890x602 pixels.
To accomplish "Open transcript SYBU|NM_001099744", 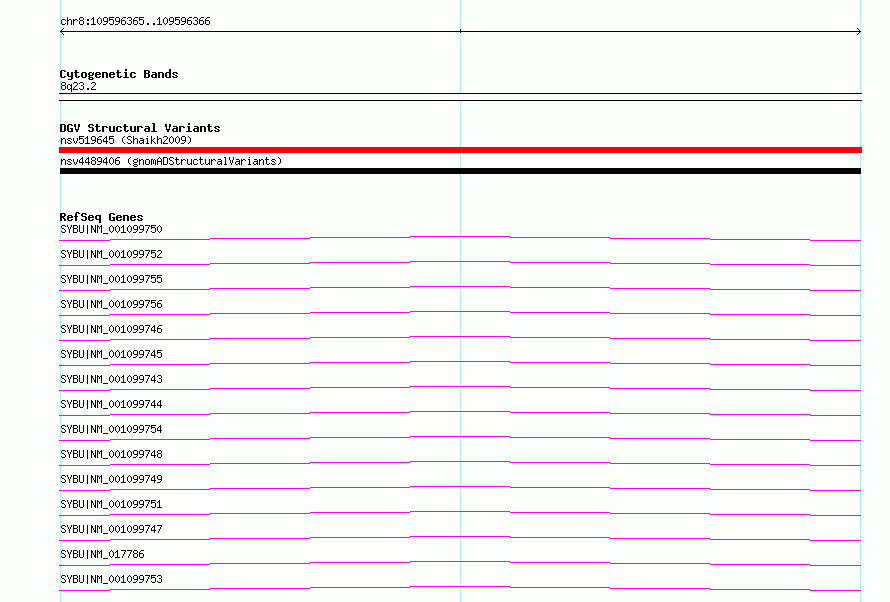I will click(x=111, y=404).
